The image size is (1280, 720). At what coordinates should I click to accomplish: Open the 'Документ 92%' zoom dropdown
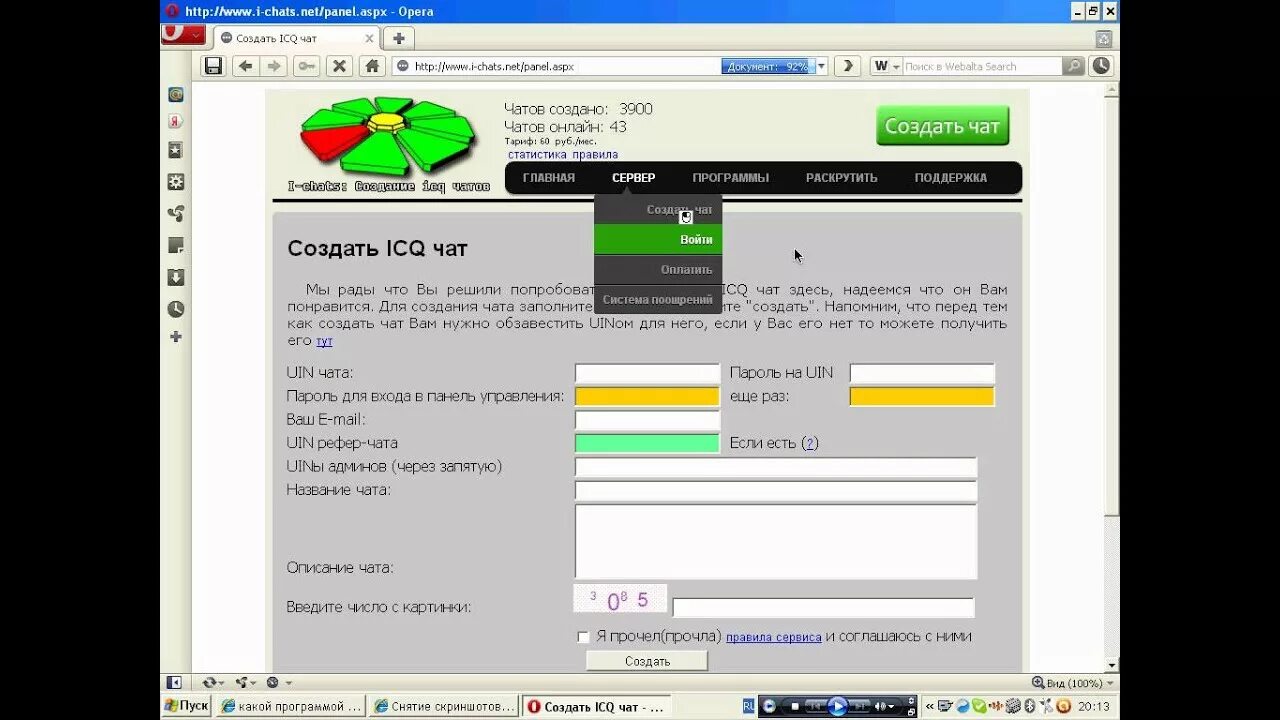[820, 66]
